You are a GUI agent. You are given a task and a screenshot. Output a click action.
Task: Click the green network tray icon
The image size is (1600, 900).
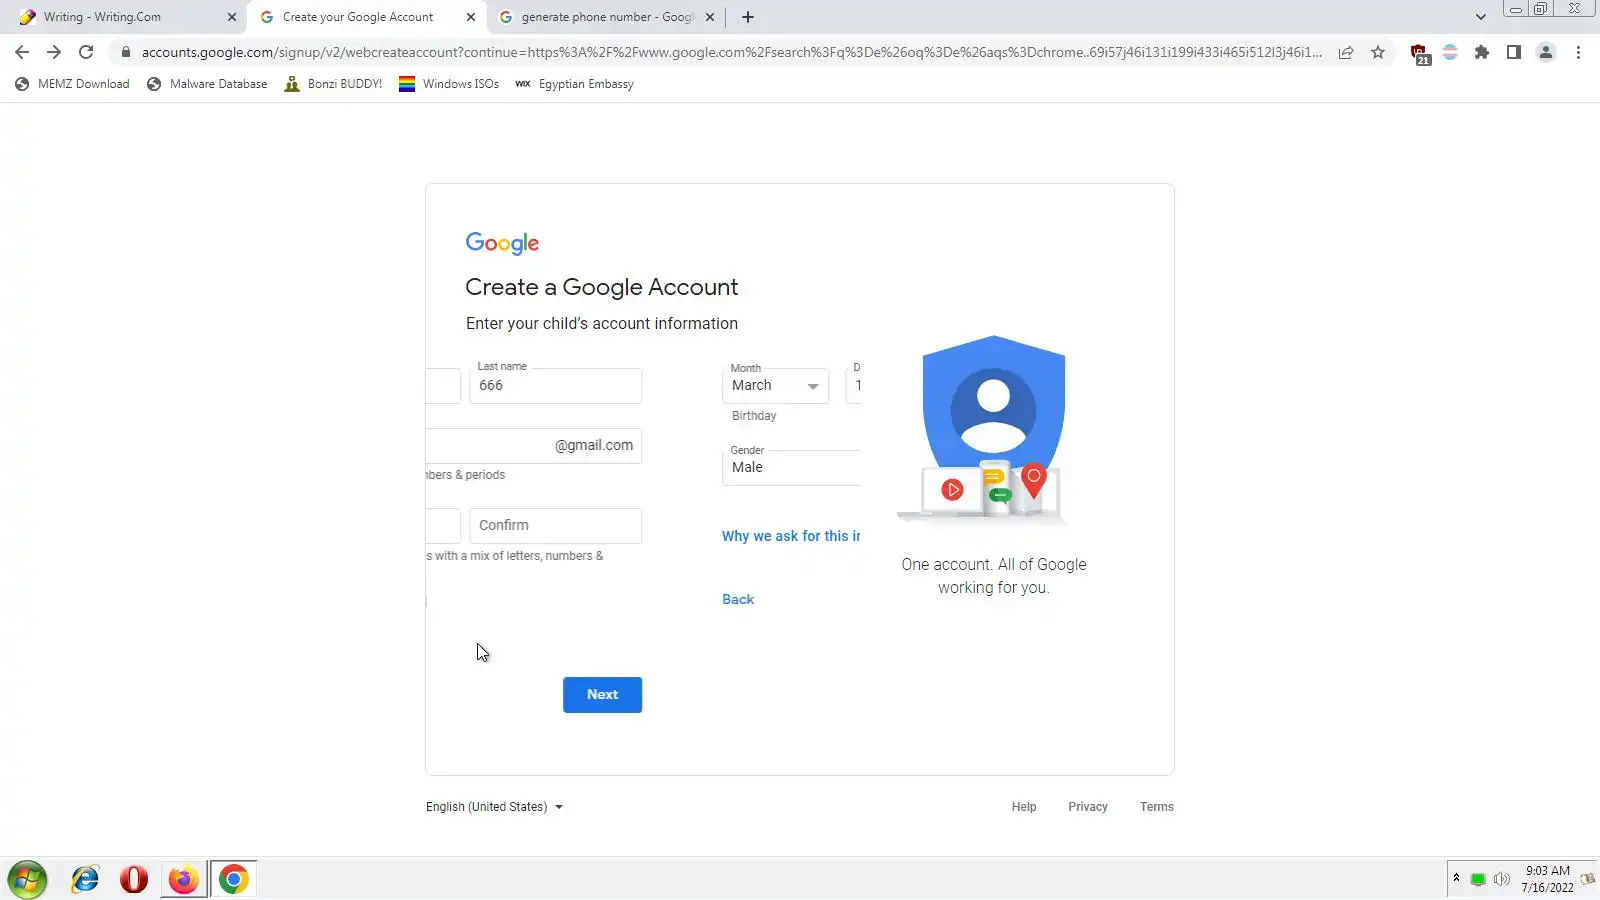[x=1478, y=880]
